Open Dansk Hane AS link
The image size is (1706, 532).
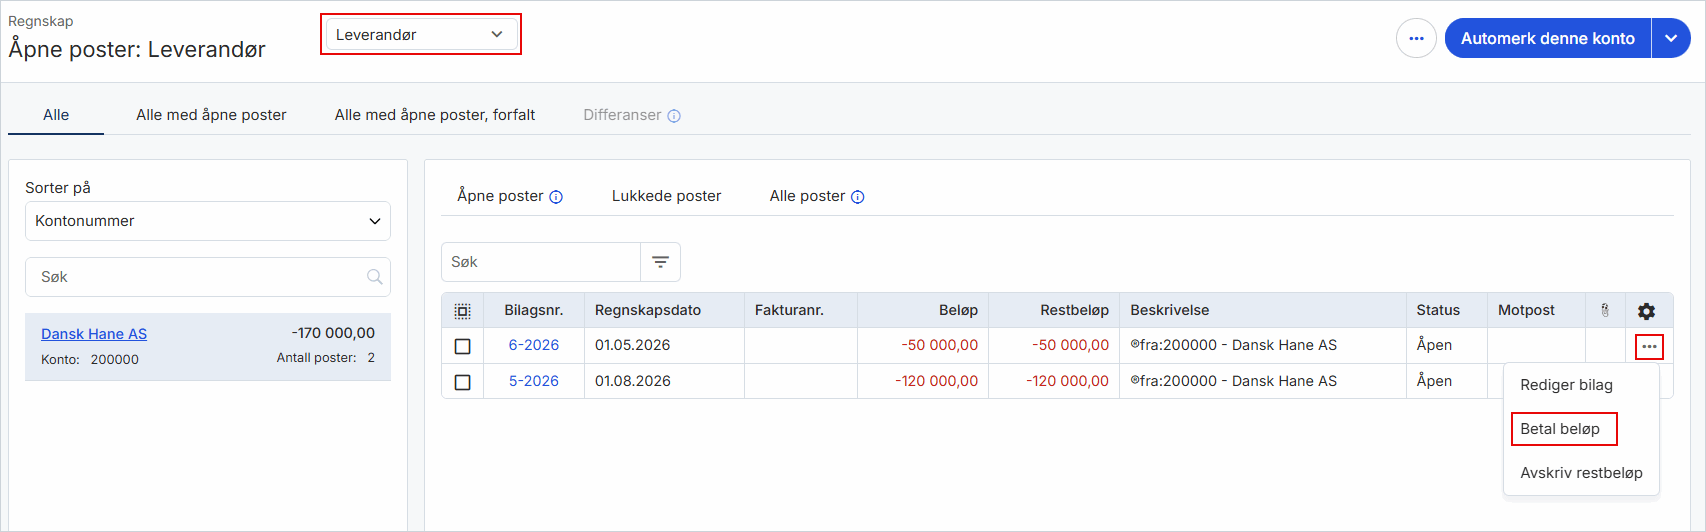click(94, 334)
